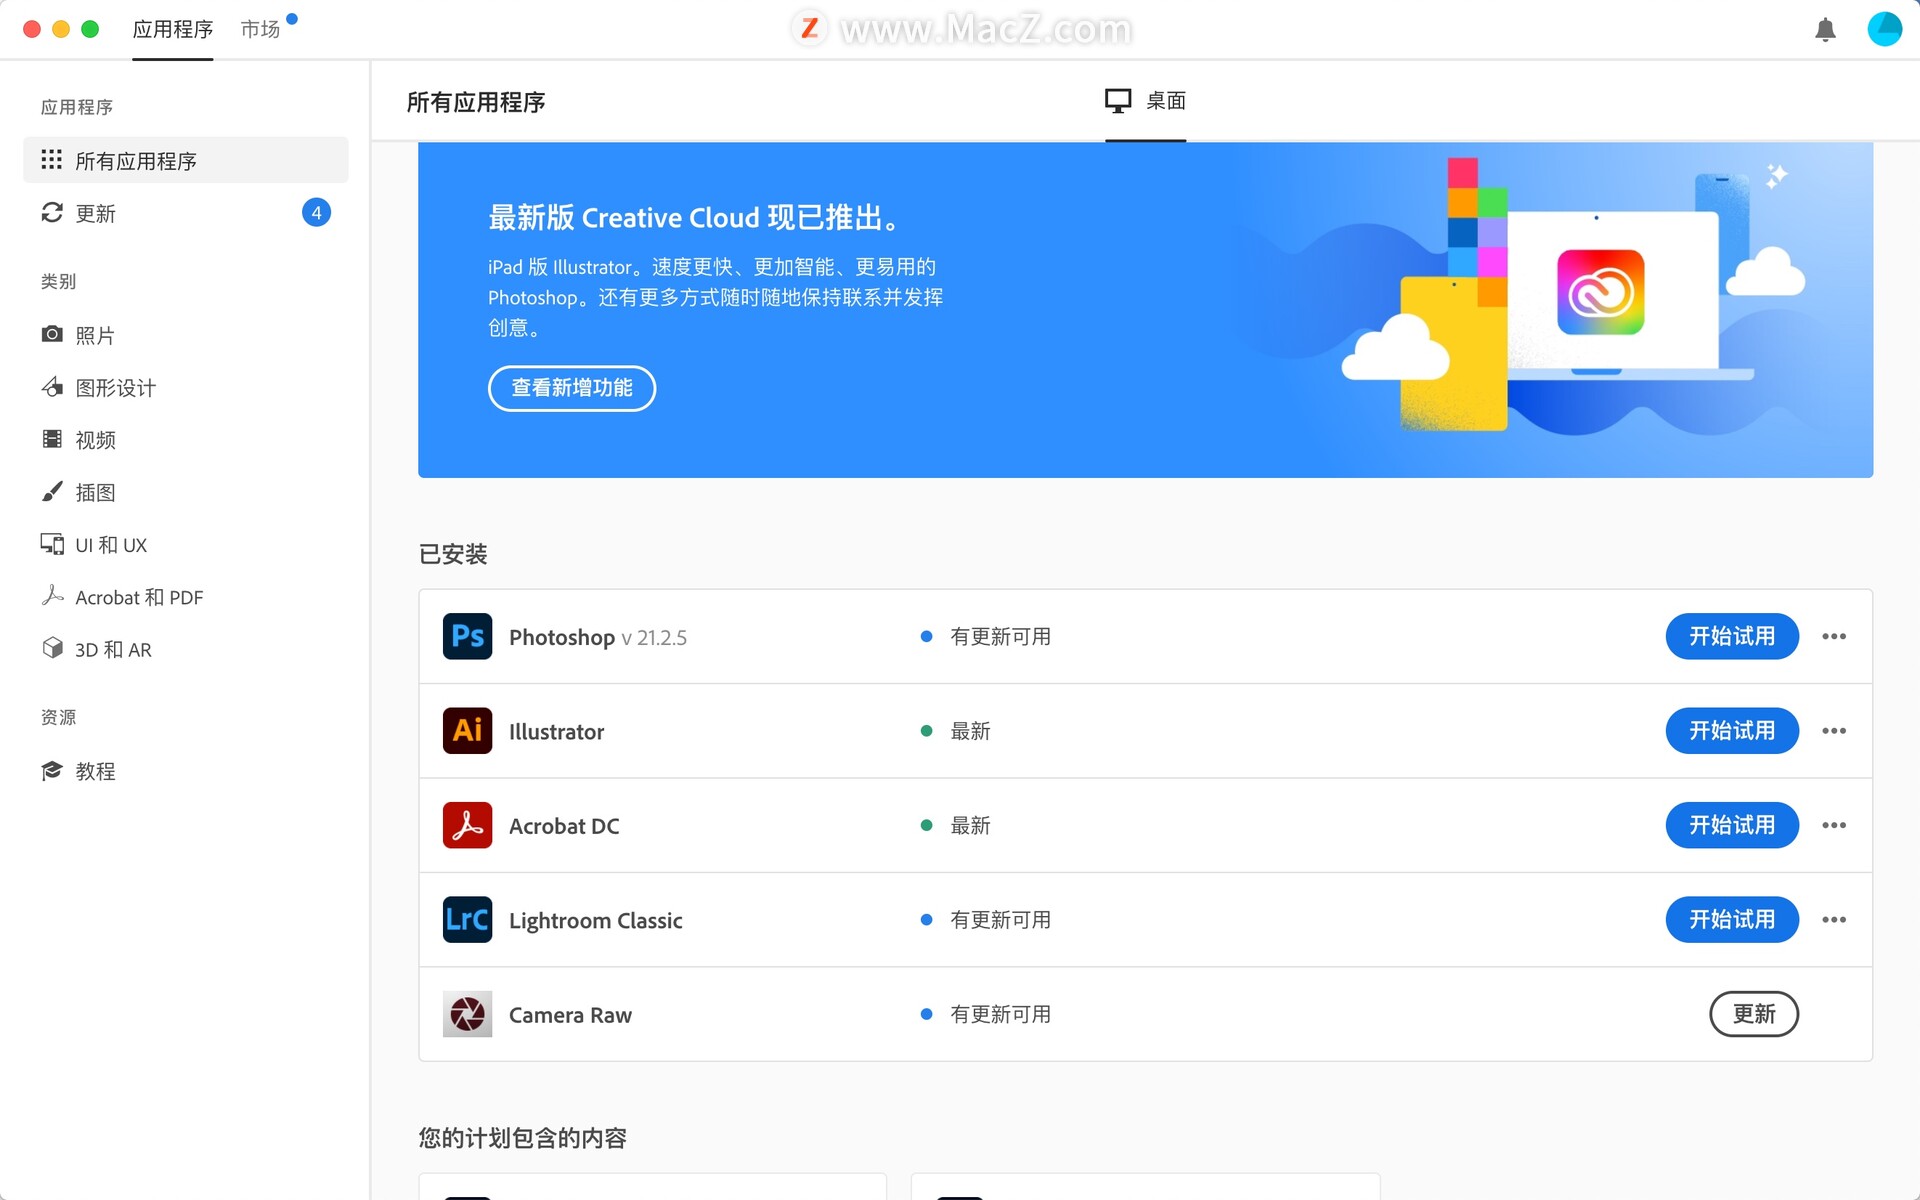Click the Creative Cloud banner logo

(1600, 292)
